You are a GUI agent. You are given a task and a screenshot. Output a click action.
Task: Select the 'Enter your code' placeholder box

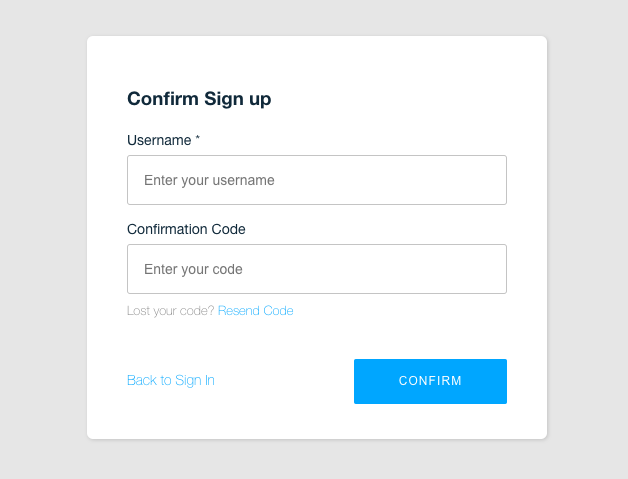point(316,269)
